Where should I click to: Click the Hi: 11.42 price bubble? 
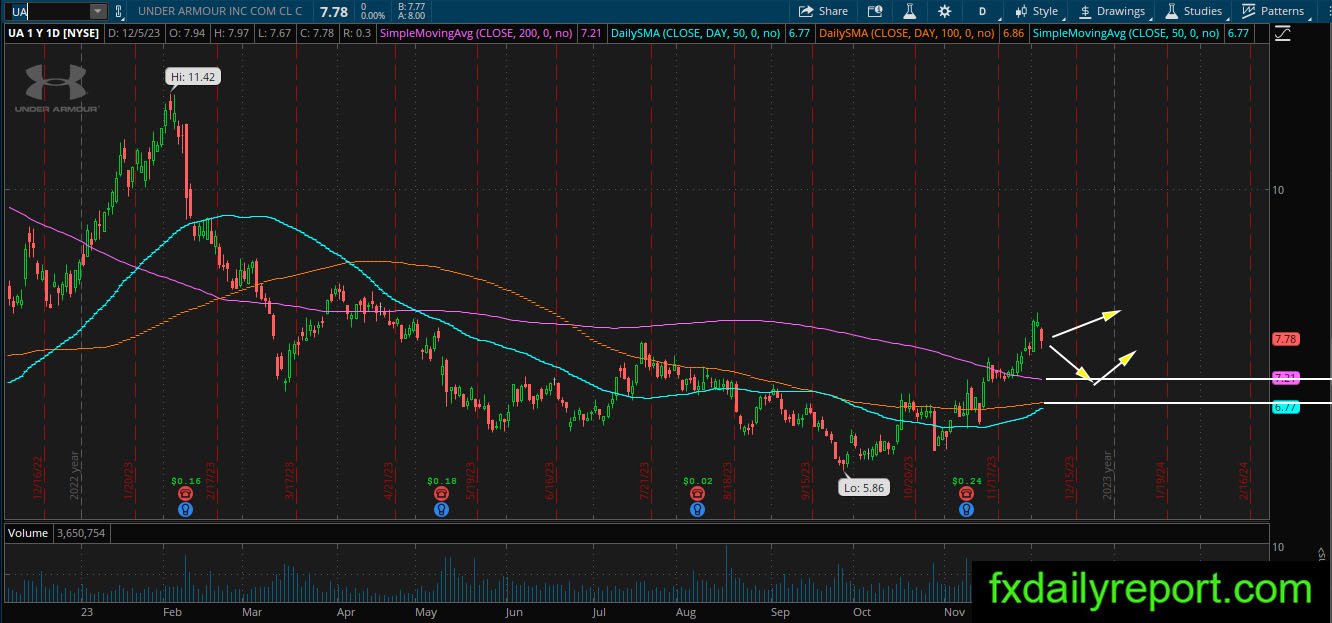194,76
